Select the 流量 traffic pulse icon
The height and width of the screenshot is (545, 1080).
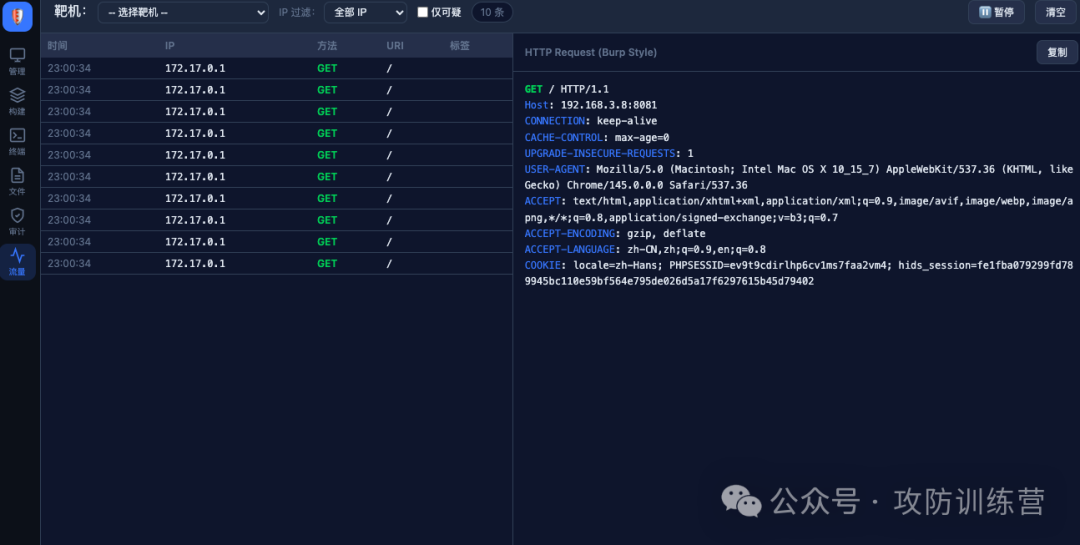[x=17, y=256]
